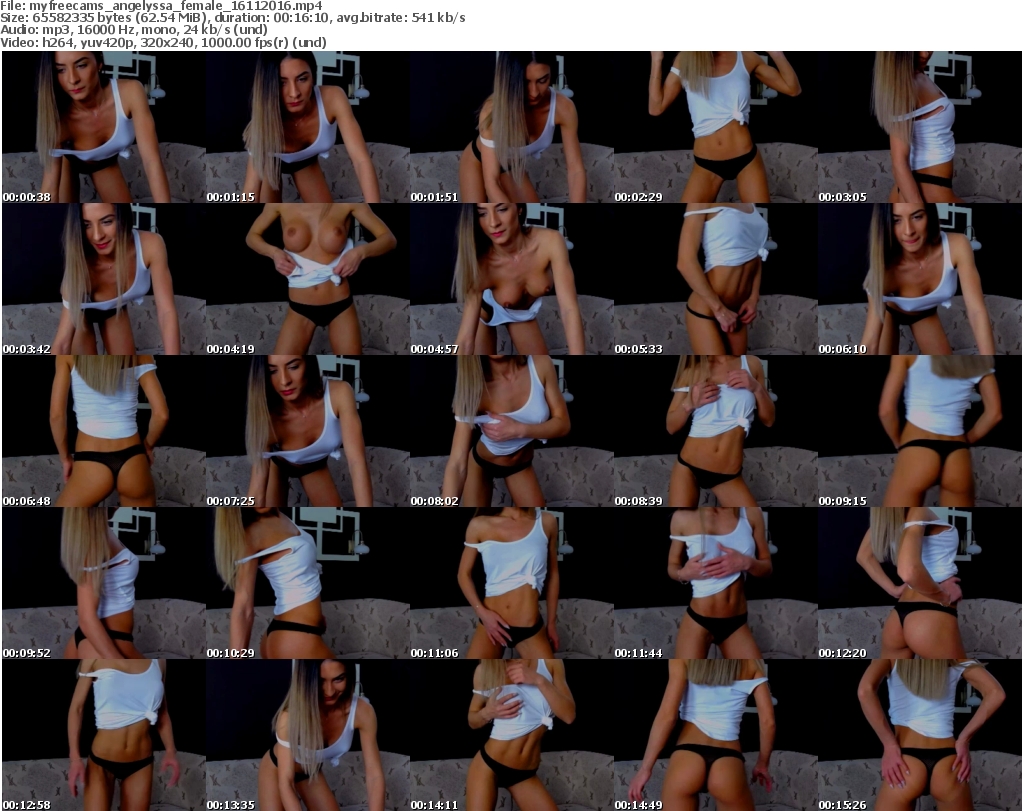Open the frame marked 00:10:29
1024x811 pixels.
[x=307, y=583]
